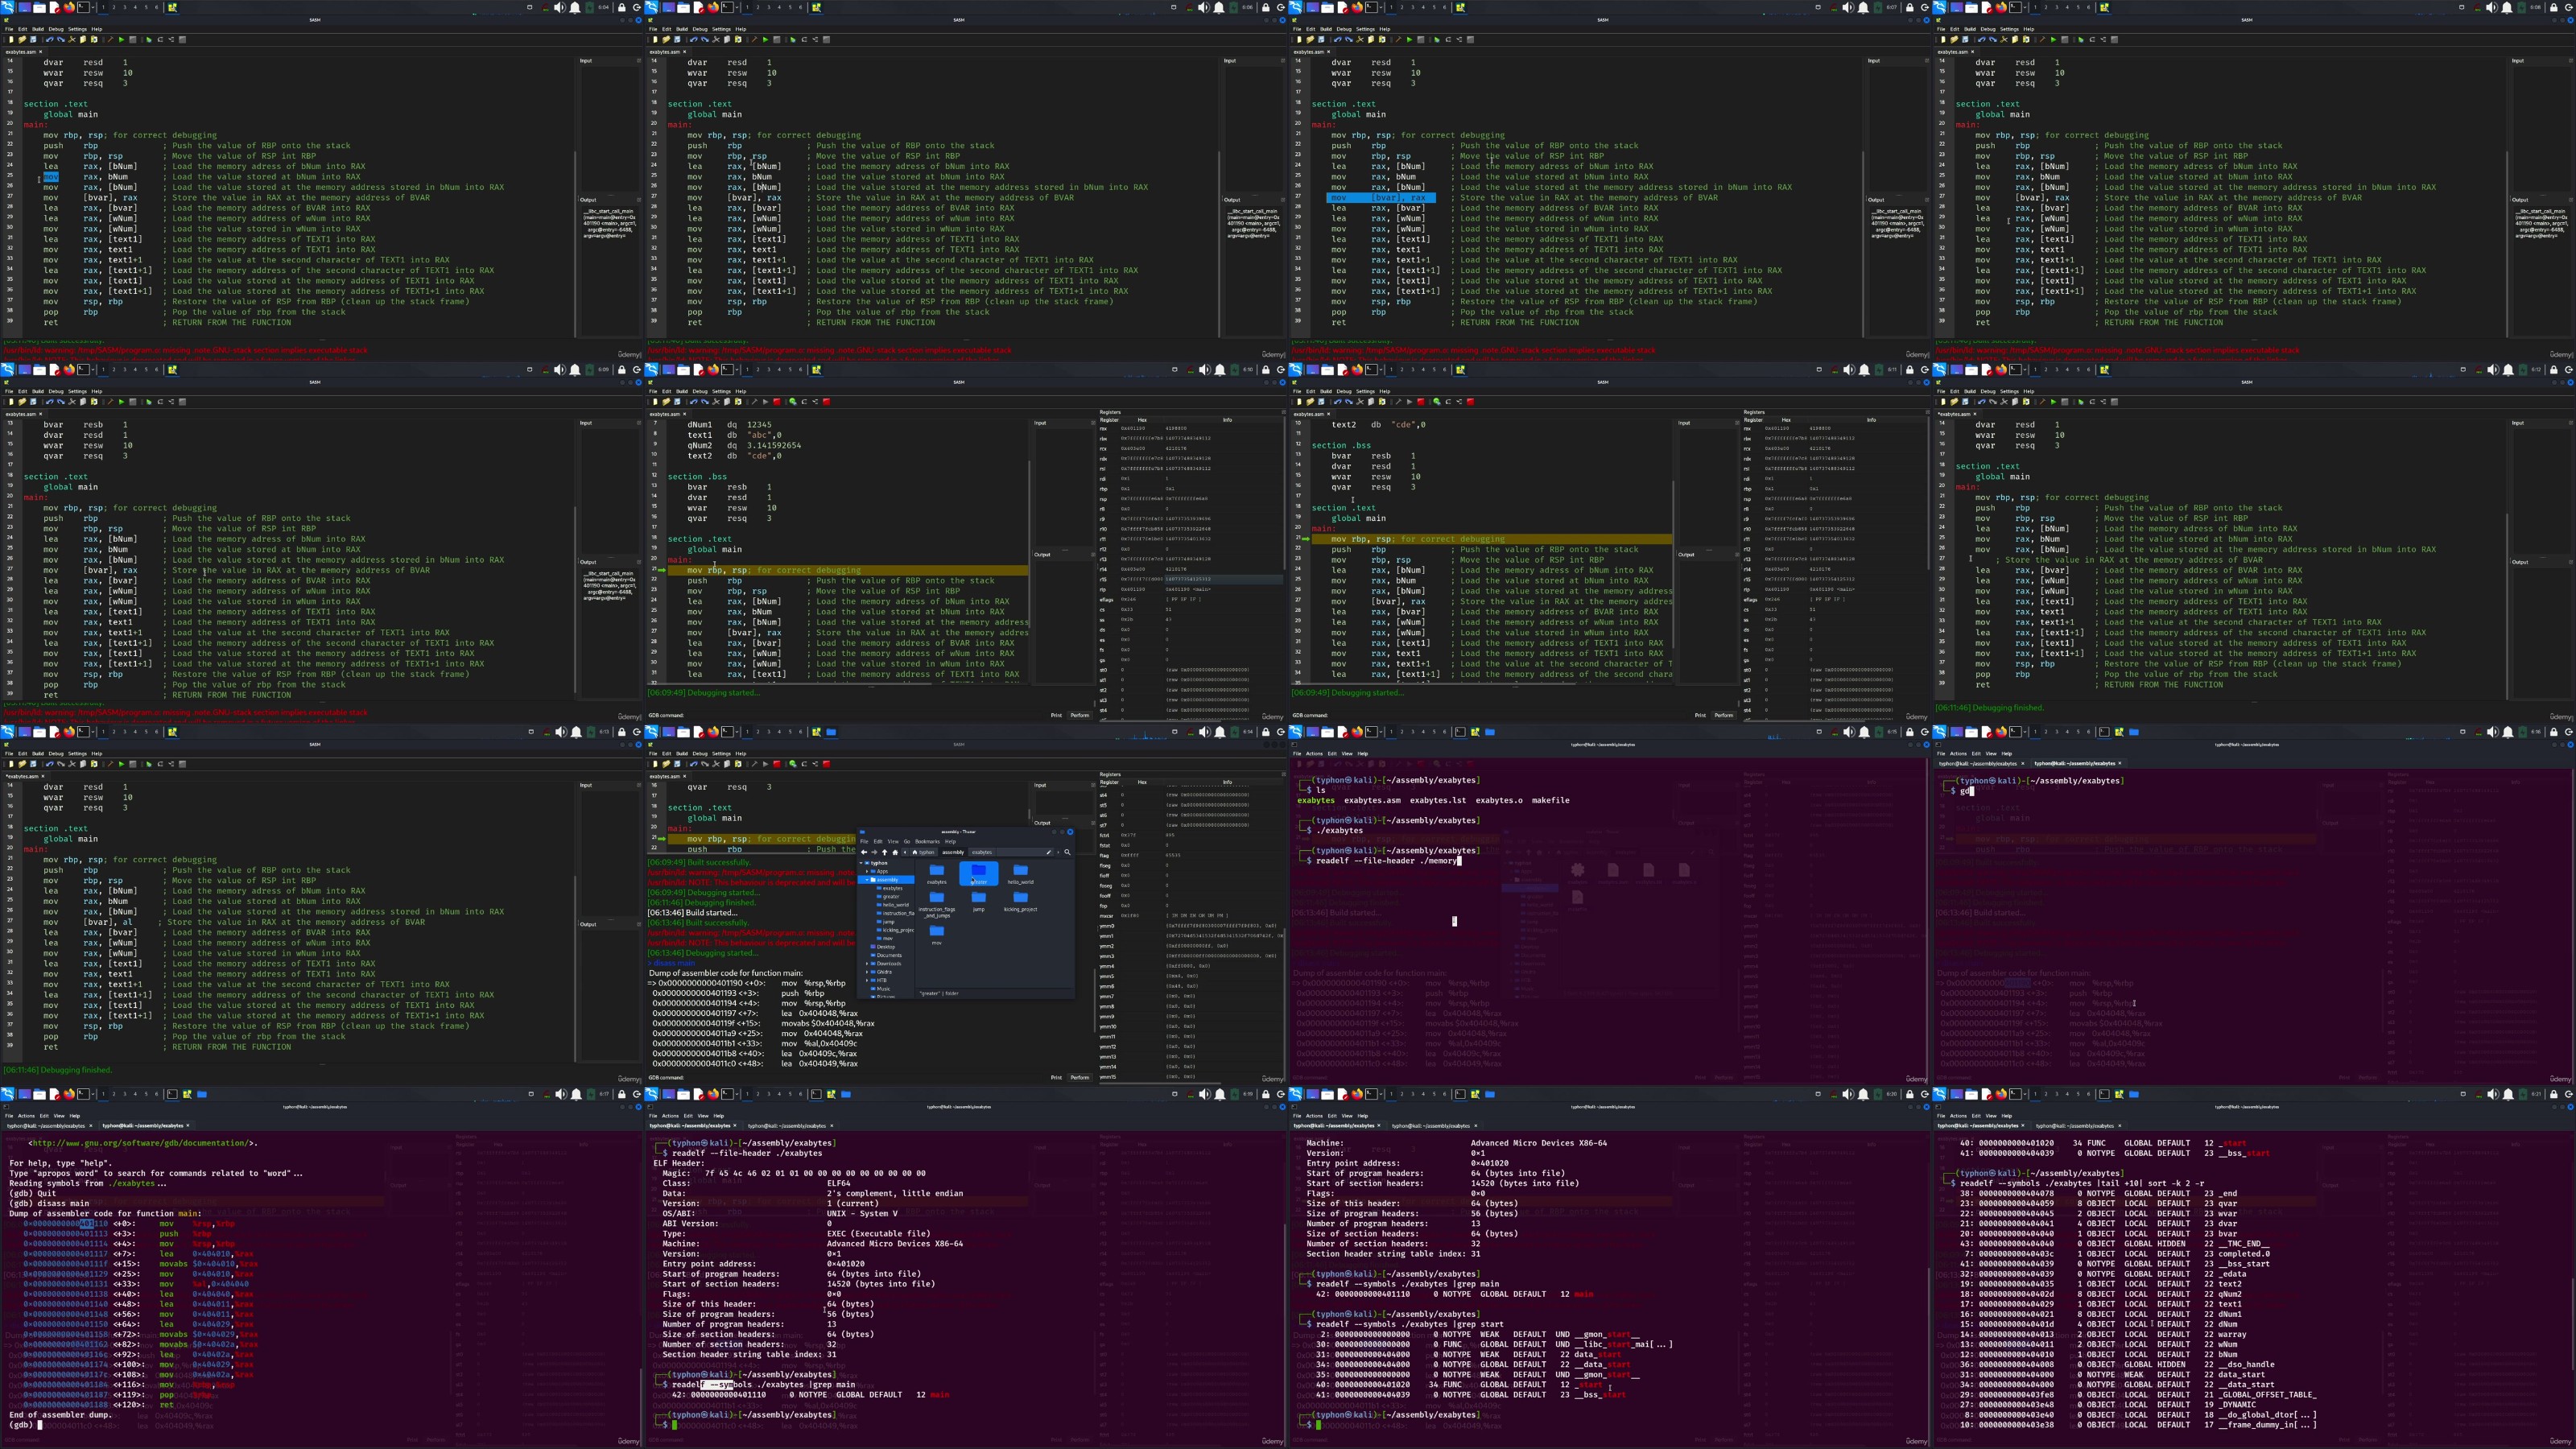This screenshot has width=2576, height=1449.
Task: Go to home folder via Thunar's home icon
Action: point(896,853)
